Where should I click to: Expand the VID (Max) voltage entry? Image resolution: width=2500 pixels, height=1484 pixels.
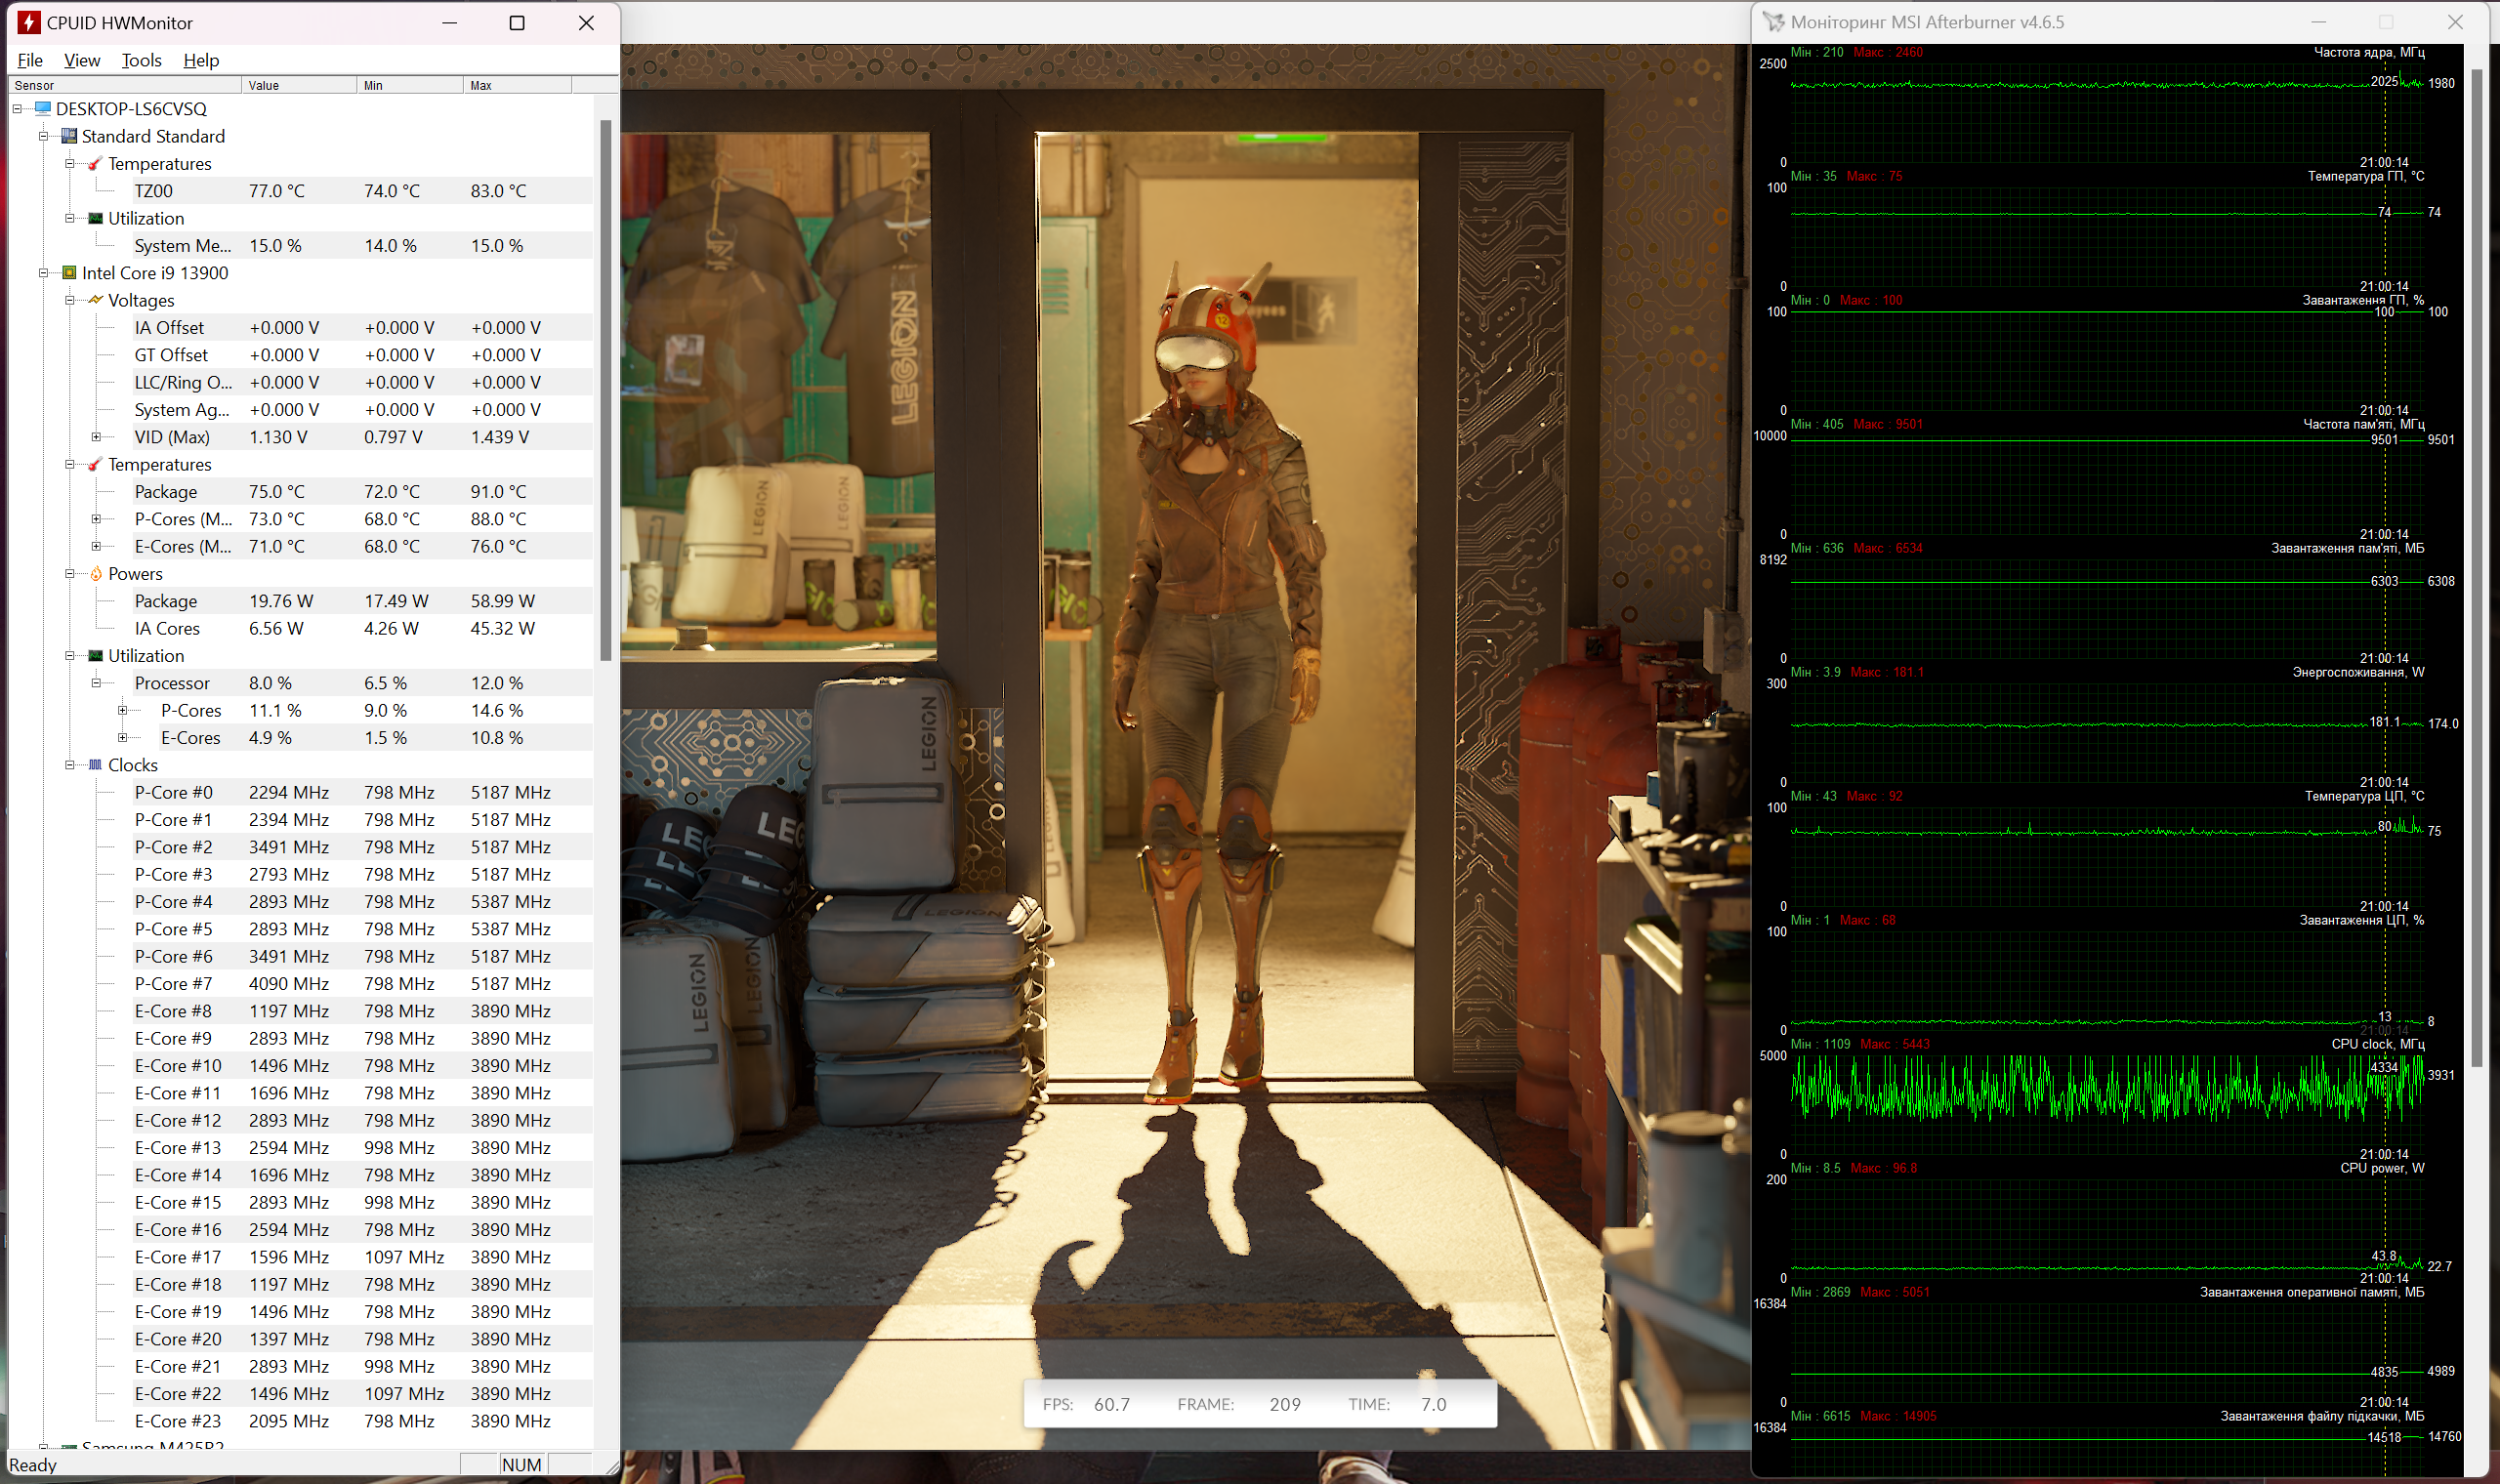[x=96, y=437]
